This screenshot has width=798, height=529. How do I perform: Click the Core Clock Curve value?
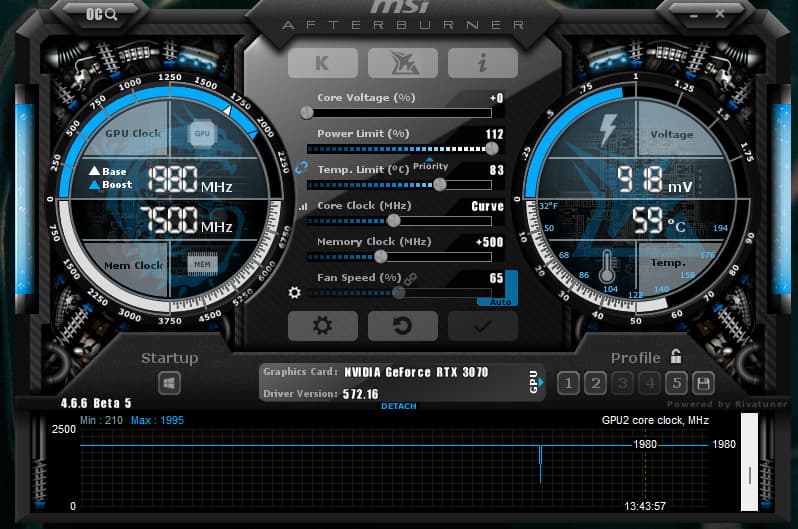point(488,206)
